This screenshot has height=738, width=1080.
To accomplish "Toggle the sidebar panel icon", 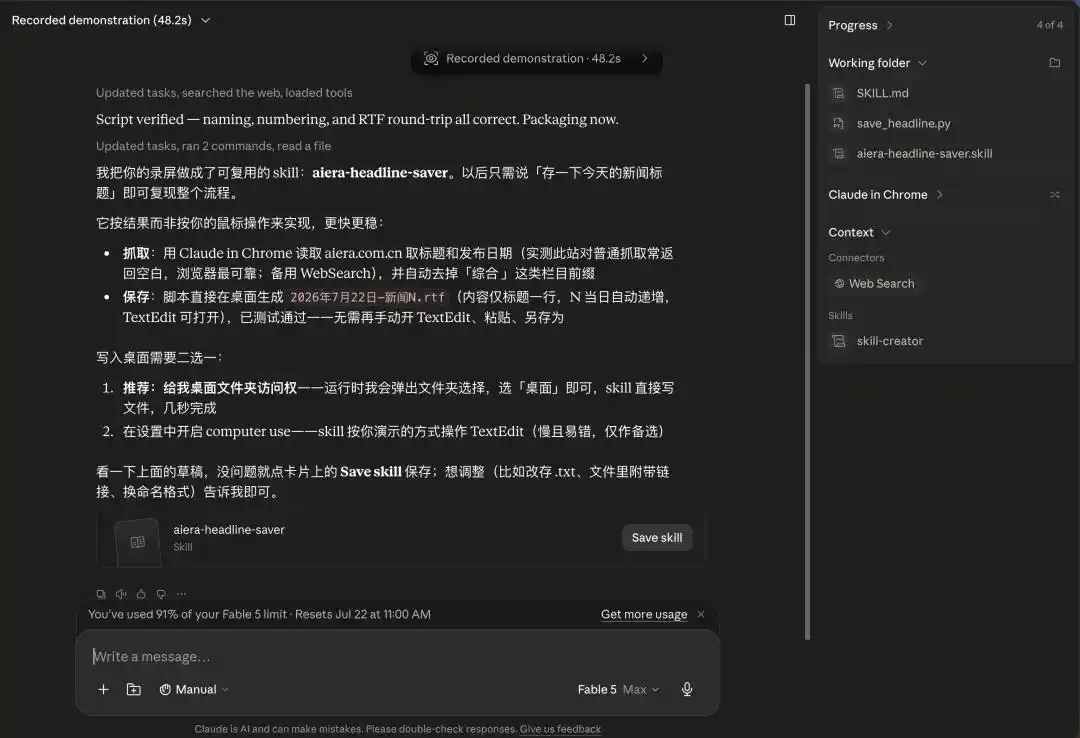I will point(790,20).
